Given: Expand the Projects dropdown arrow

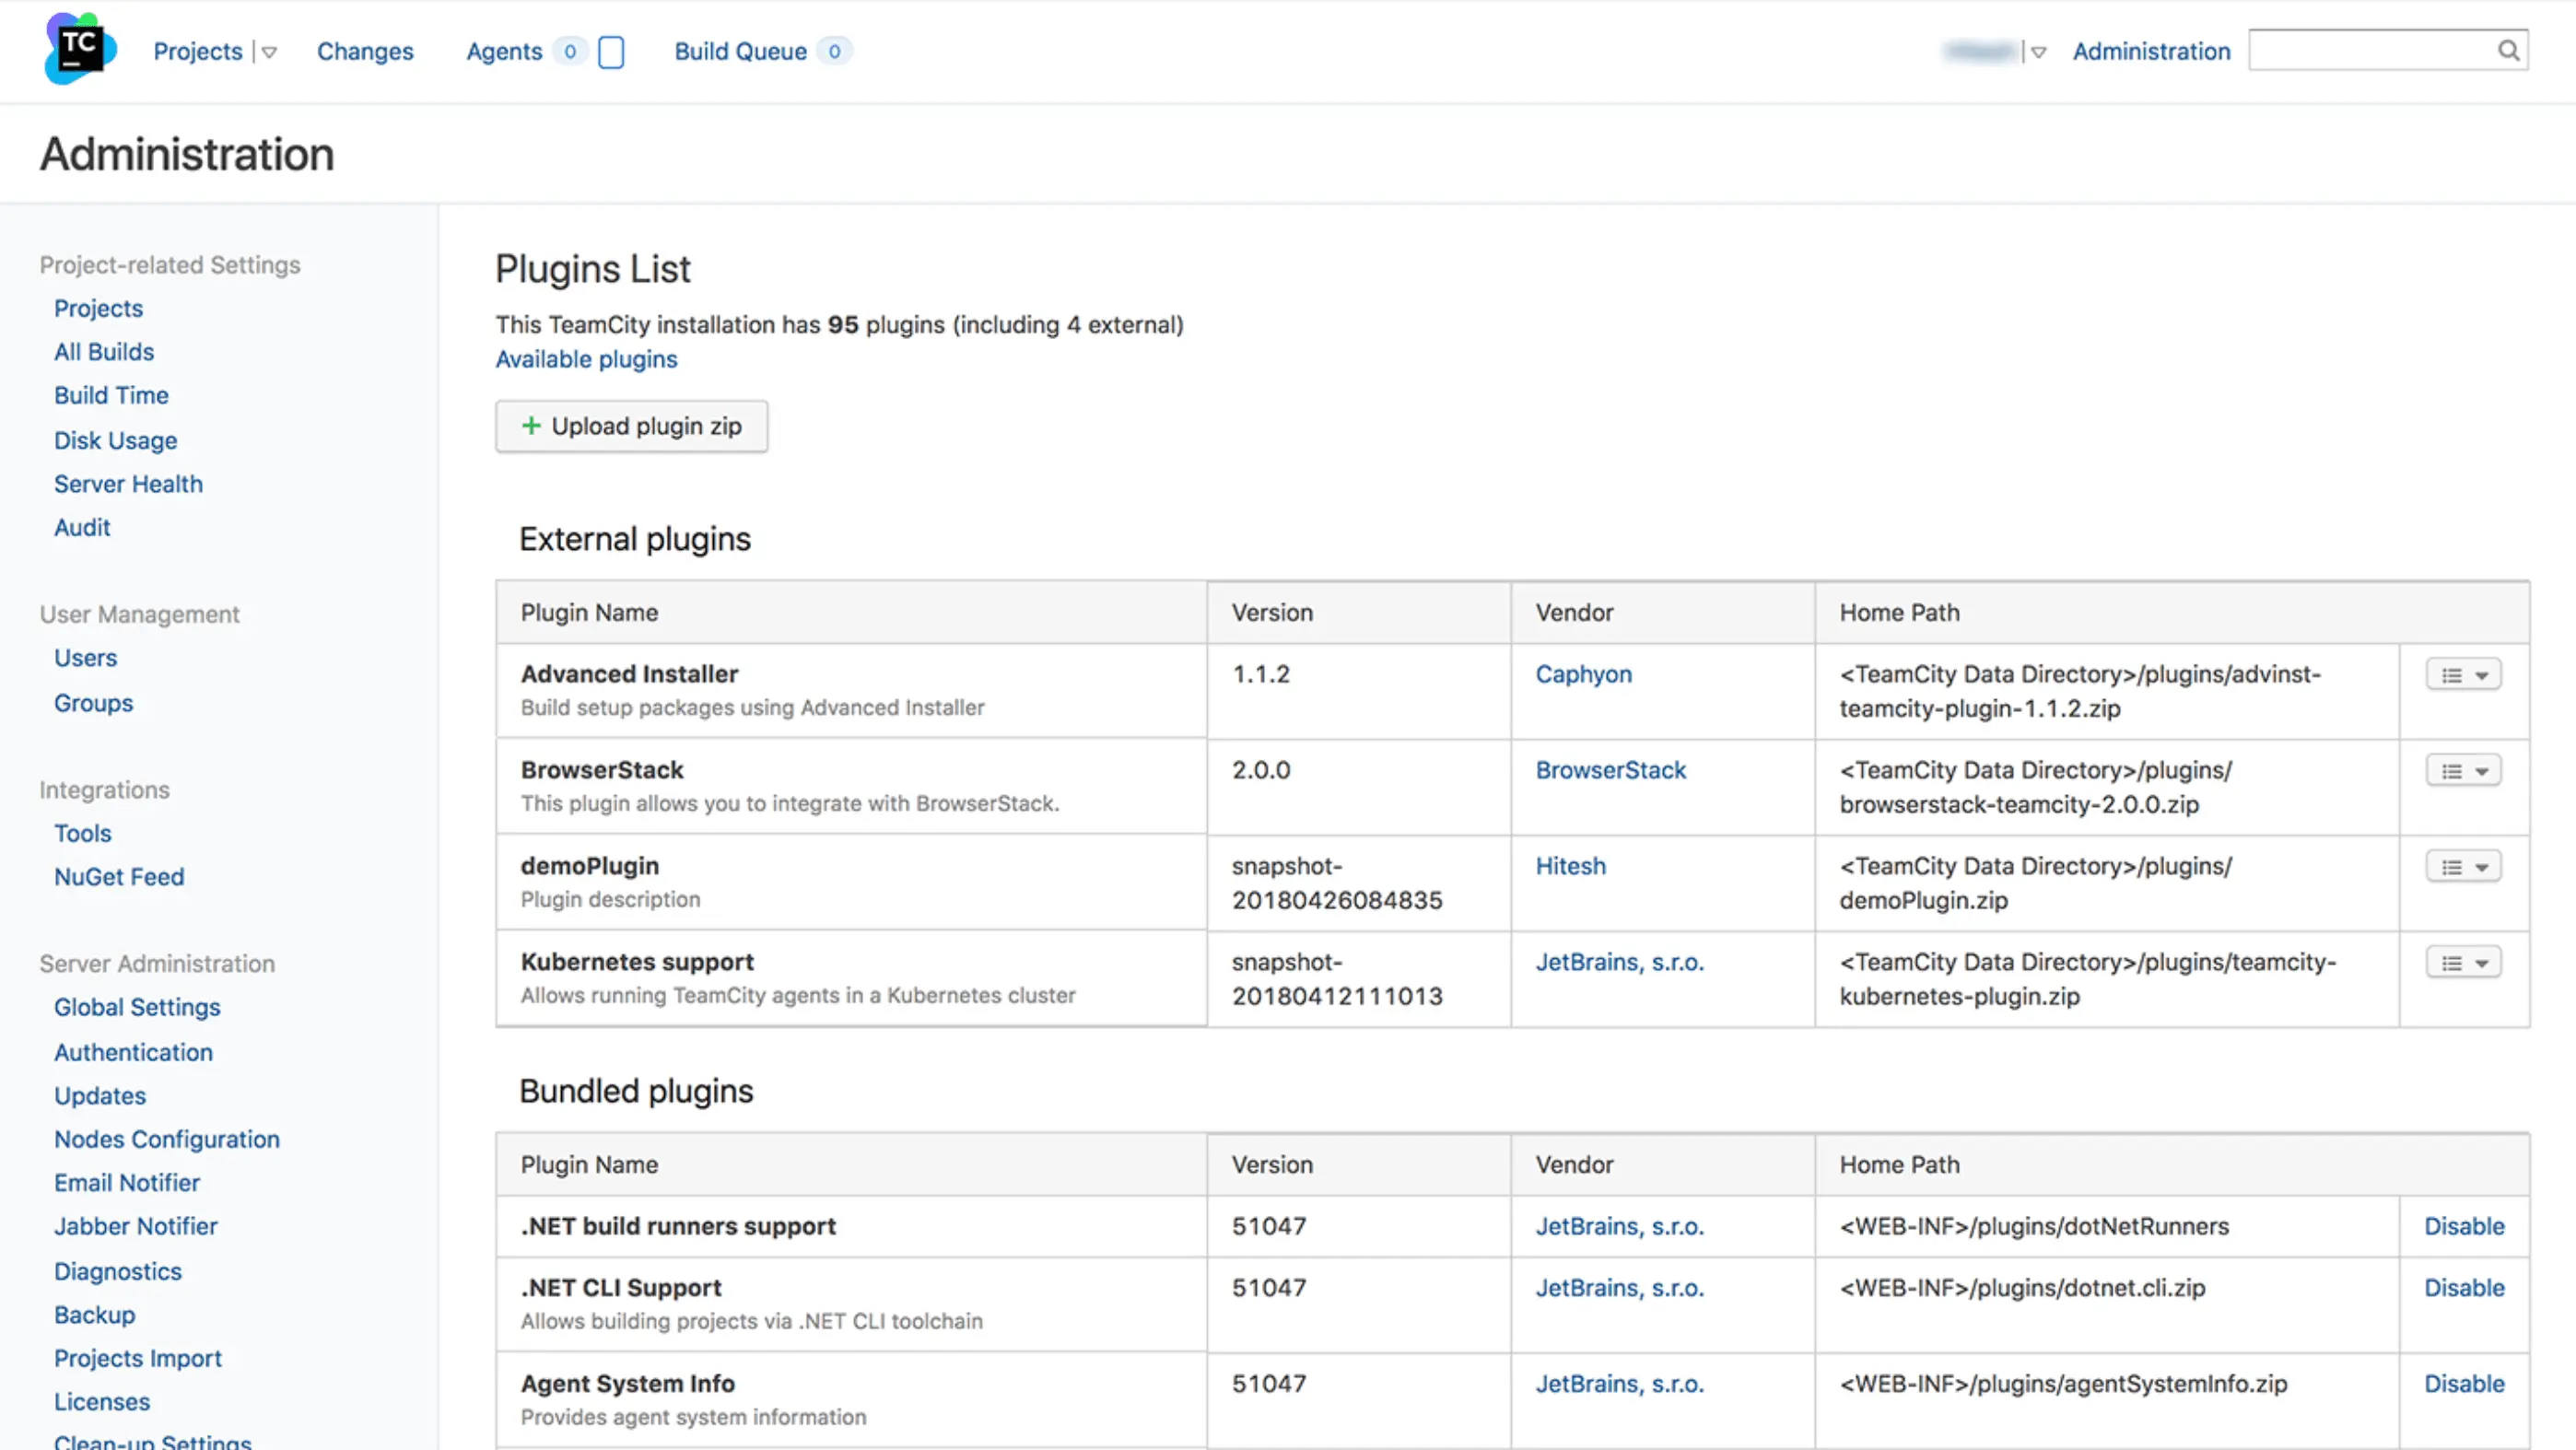Looking at the screenshot, I should click(269, 52).
